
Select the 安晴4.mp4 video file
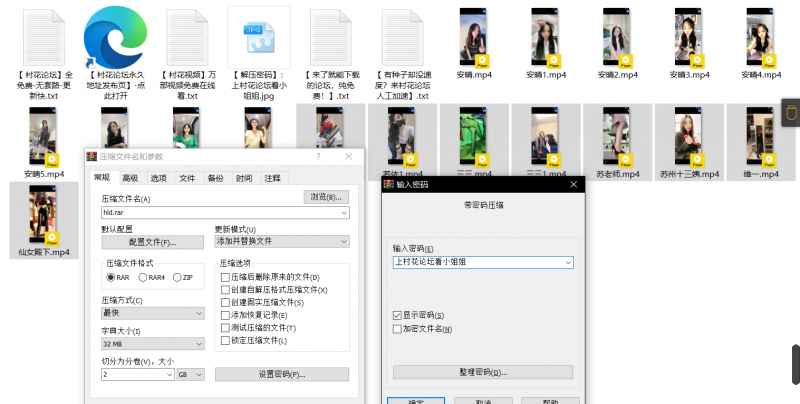[762, 38]
